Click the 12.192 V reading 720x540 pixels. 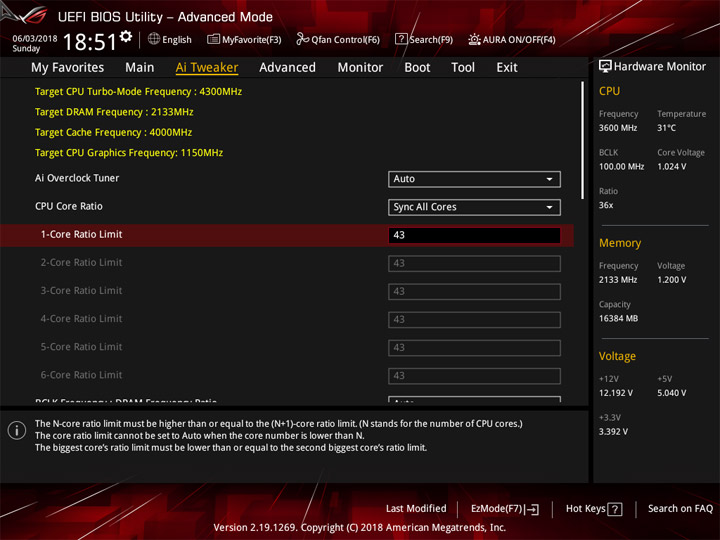(615, 393)
